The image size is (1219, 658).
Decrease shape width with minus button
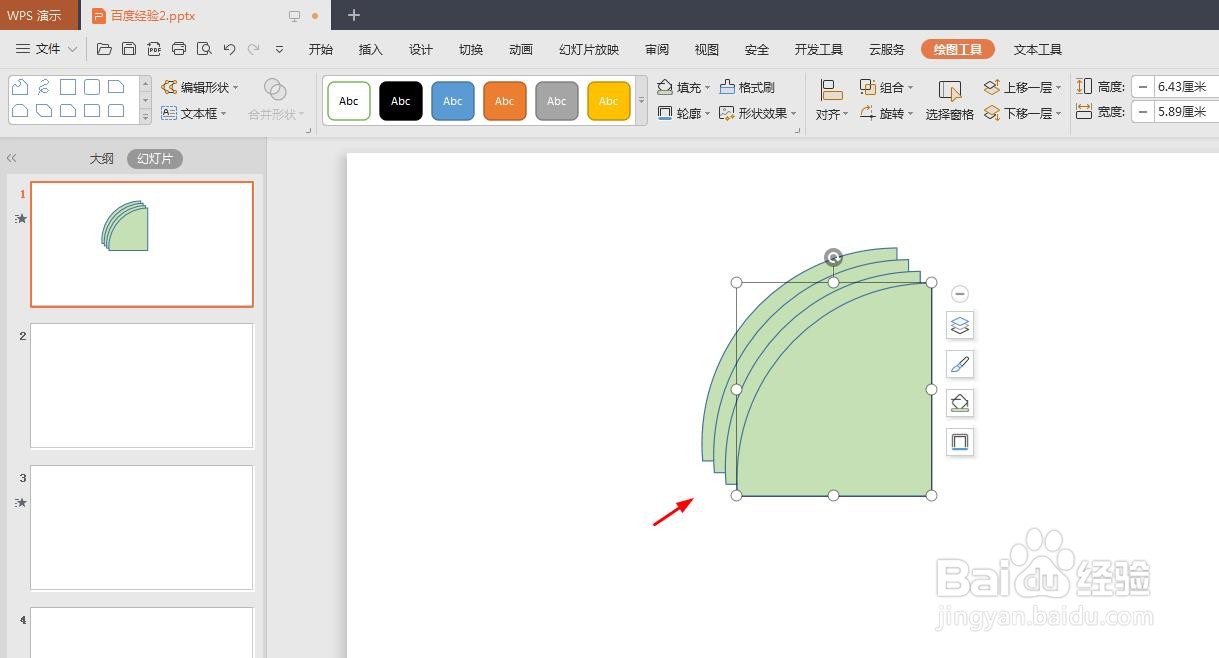click(x=1142, y=112)
